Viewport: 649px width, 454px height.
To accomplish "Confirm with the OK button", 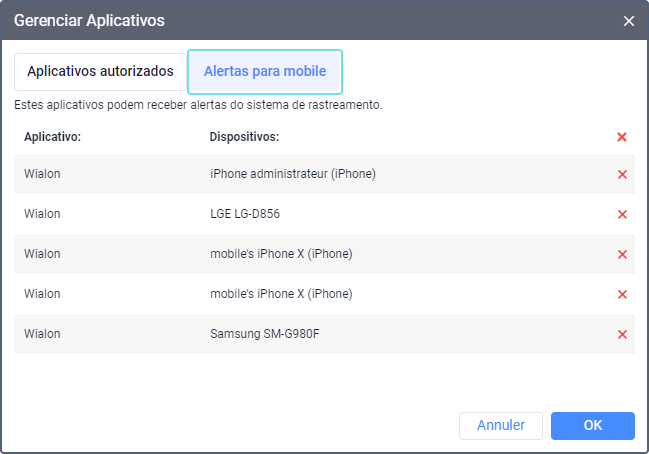I will [x=592, y=426].
